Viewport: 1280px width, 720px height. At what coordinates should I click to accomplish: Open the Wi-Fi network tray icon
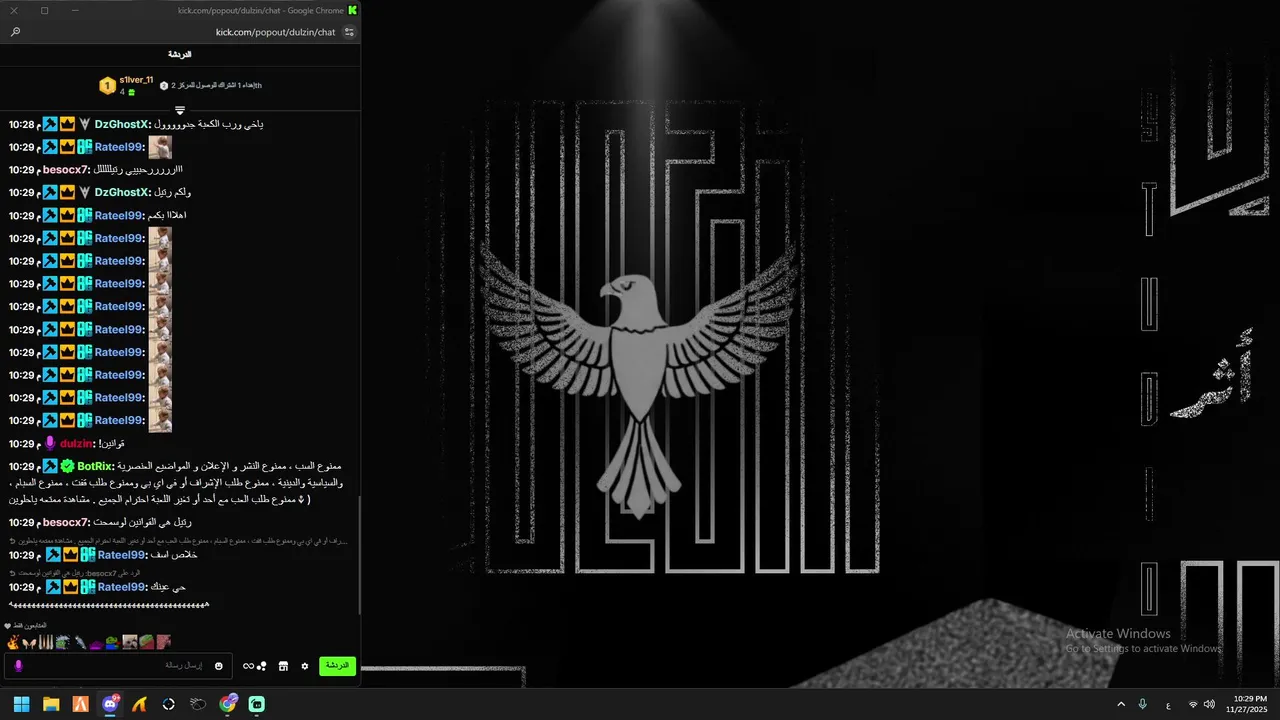[1193, 704]
